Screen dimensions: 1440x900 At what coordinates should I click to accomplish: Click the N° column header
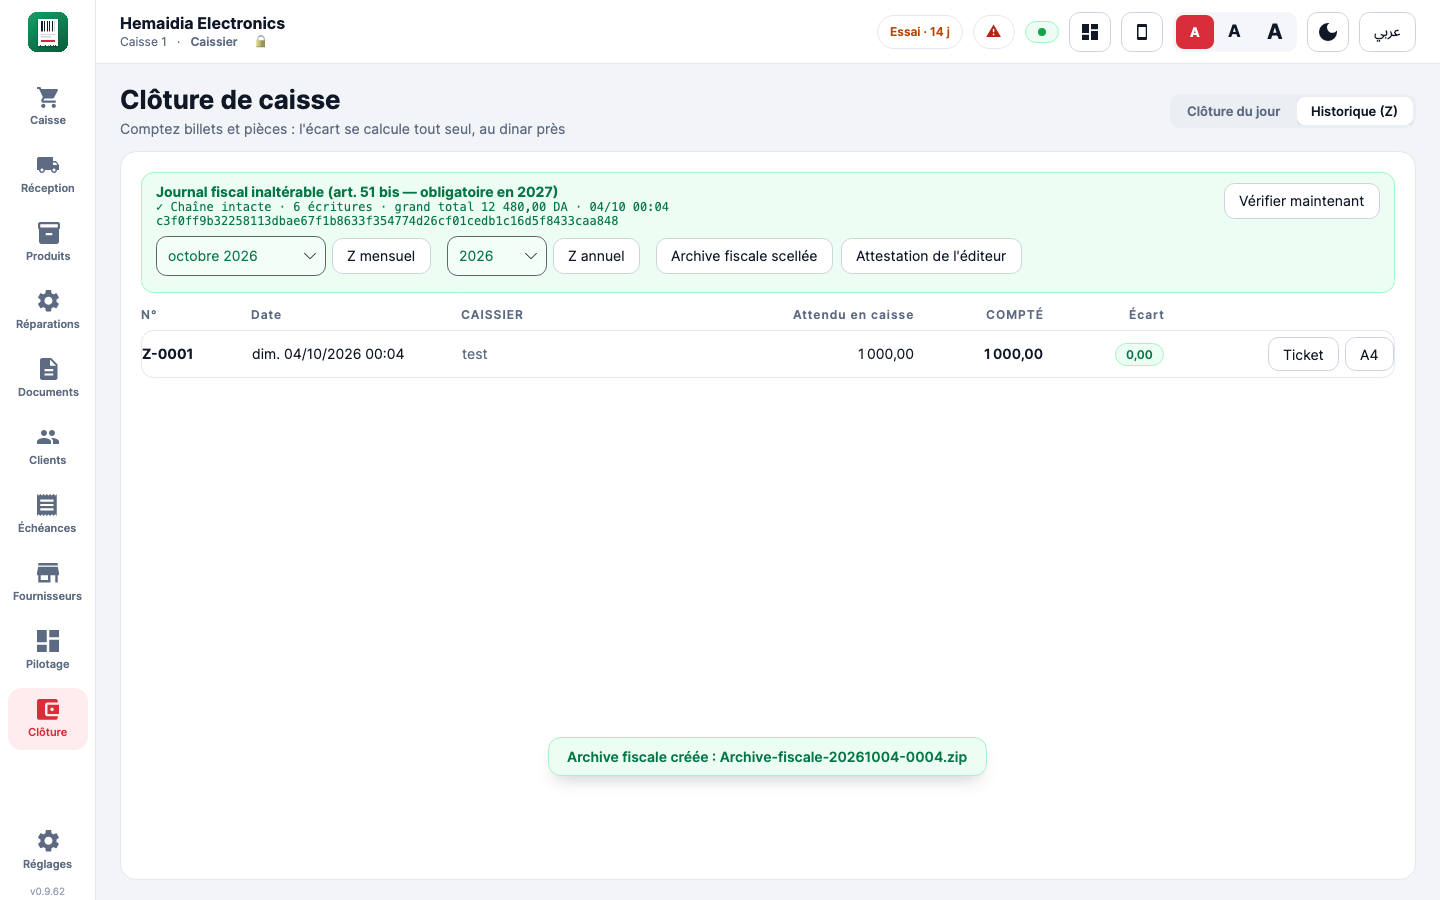click(x=149, y=315)
